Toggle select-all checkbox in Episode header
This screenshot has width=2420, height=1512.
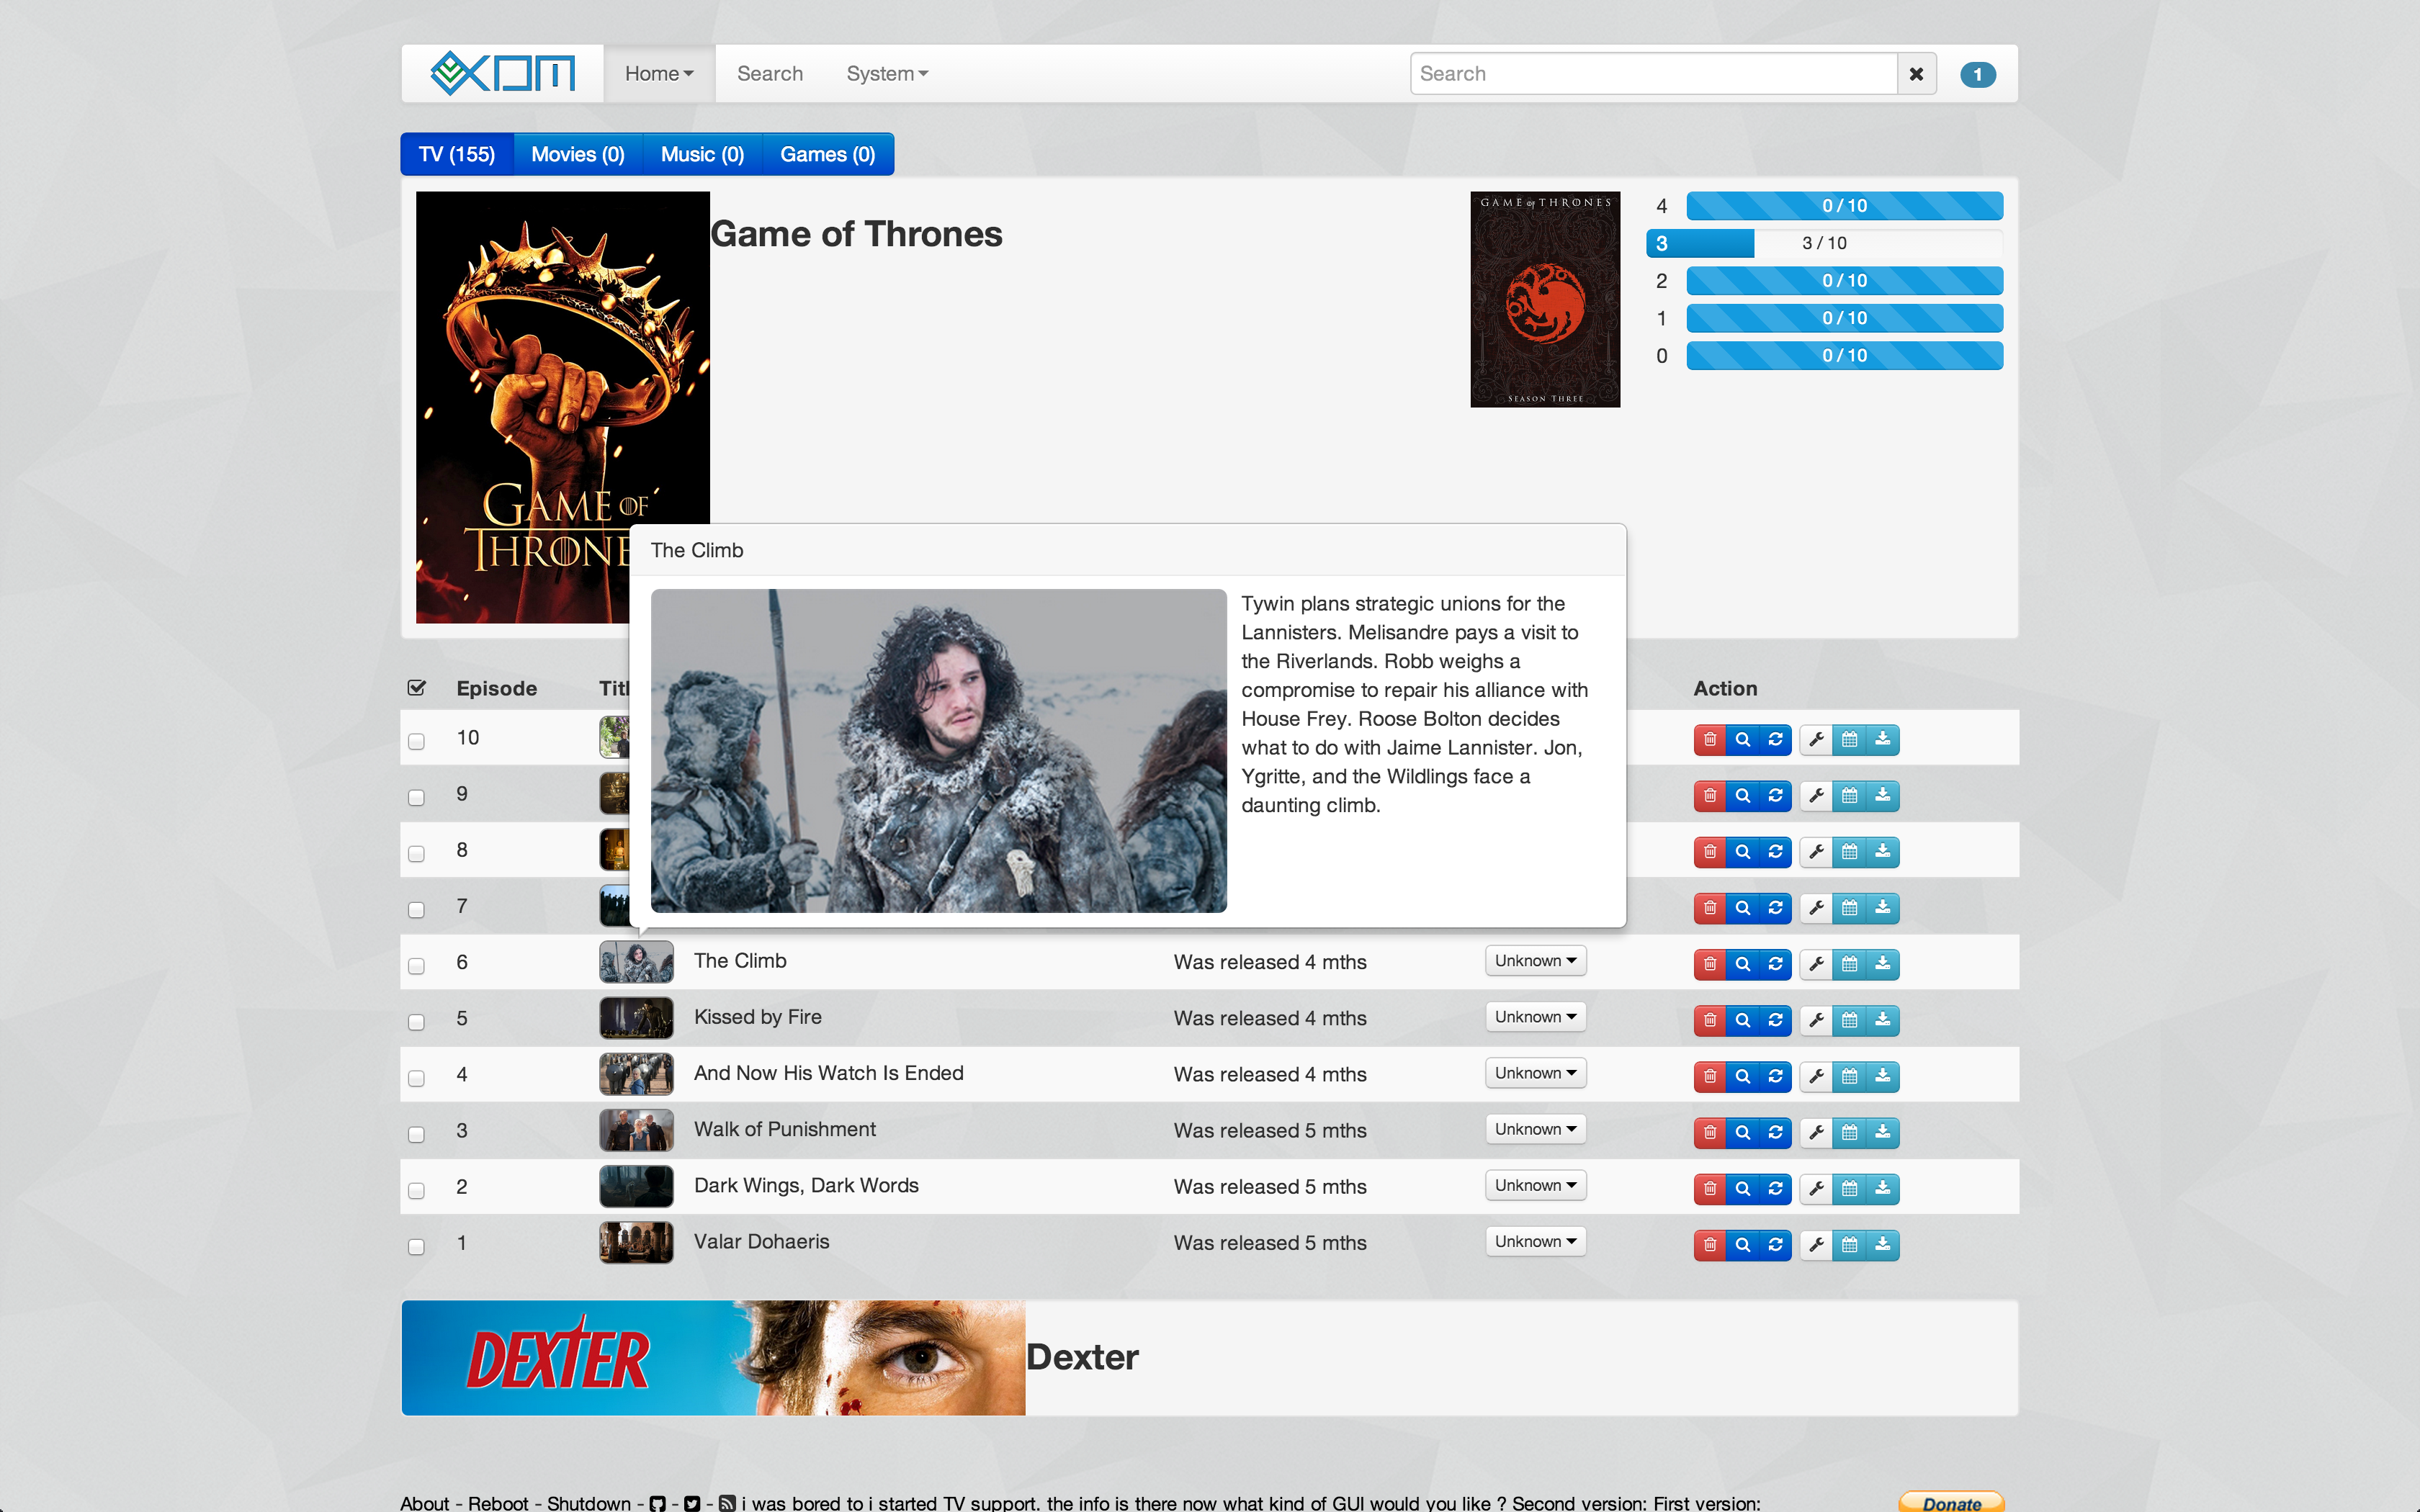point(417,688)
